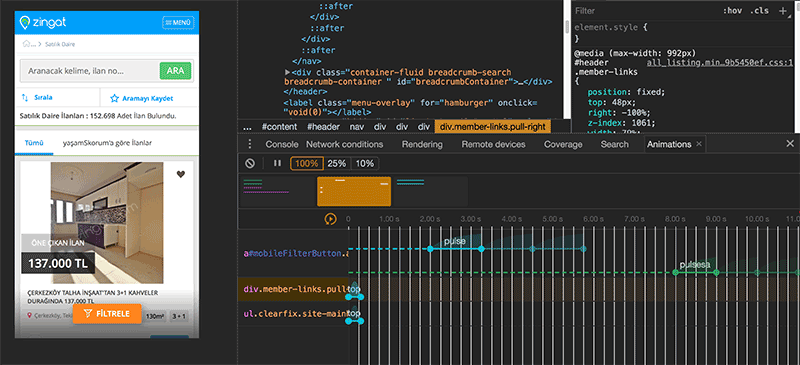The width and height of the screenshot is (800, 365).
Task: Click the zingat logo
Action: click(x=43, y=22)
